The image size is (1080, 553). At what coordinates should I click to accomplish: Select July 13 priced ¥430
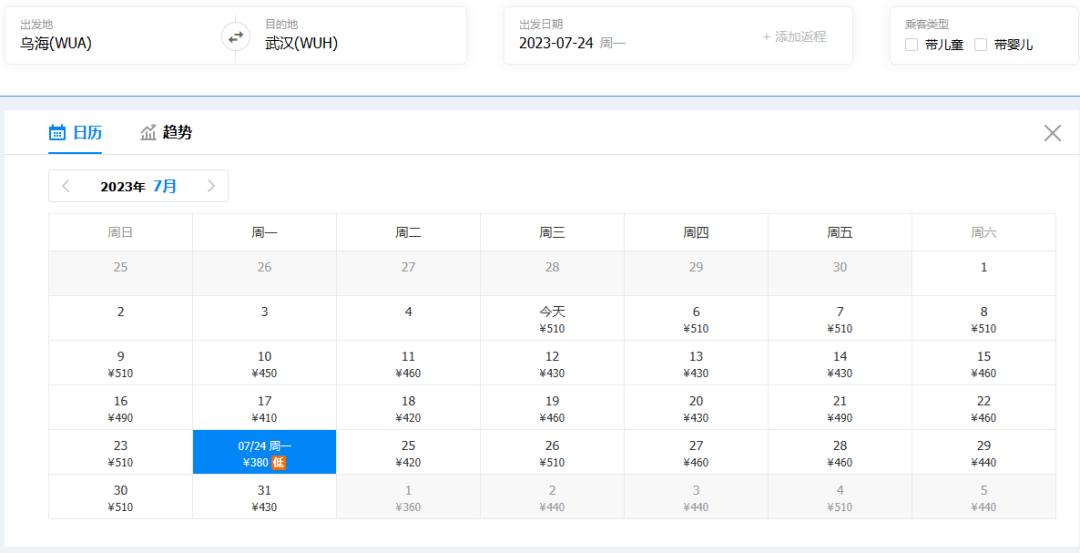pos(696,363)
